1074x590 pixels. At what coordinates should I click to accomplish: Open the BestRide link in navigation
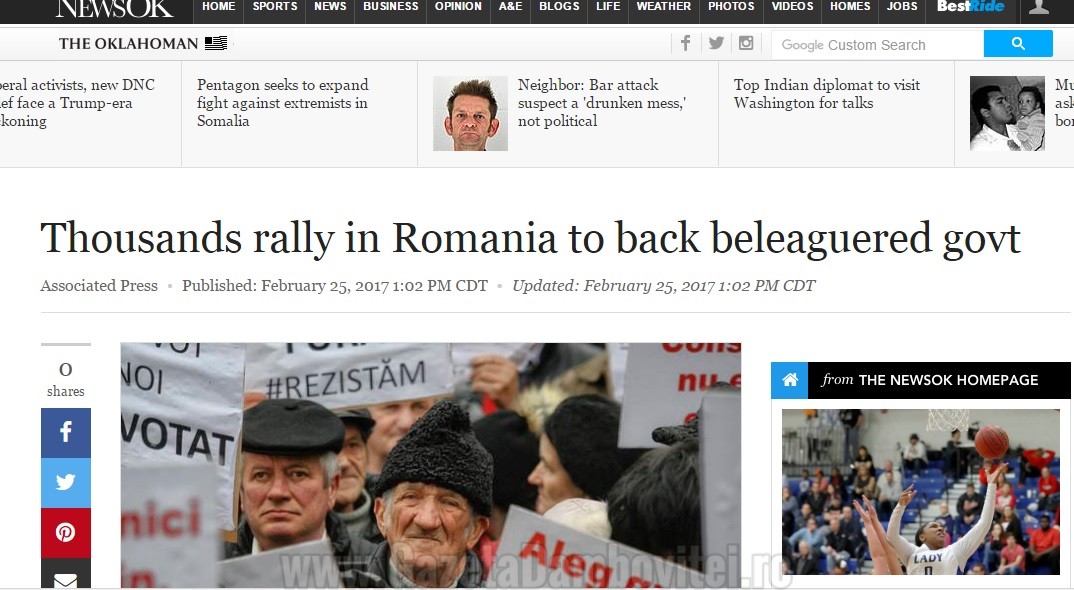click(x=971, y=7)
